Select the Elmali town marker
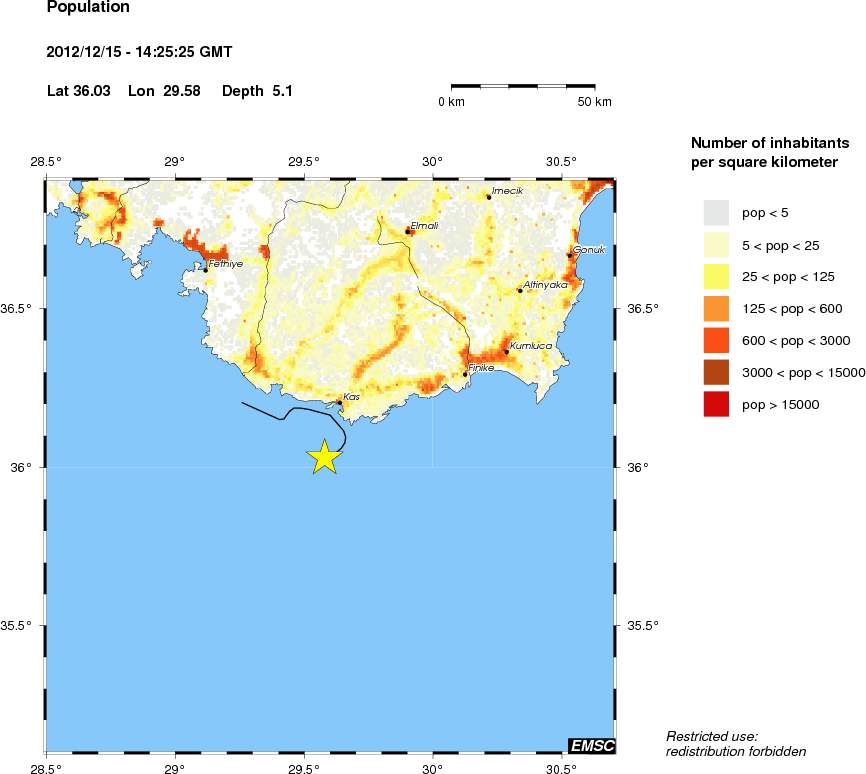This screenshot has height=774, width=866. point(408,231)
